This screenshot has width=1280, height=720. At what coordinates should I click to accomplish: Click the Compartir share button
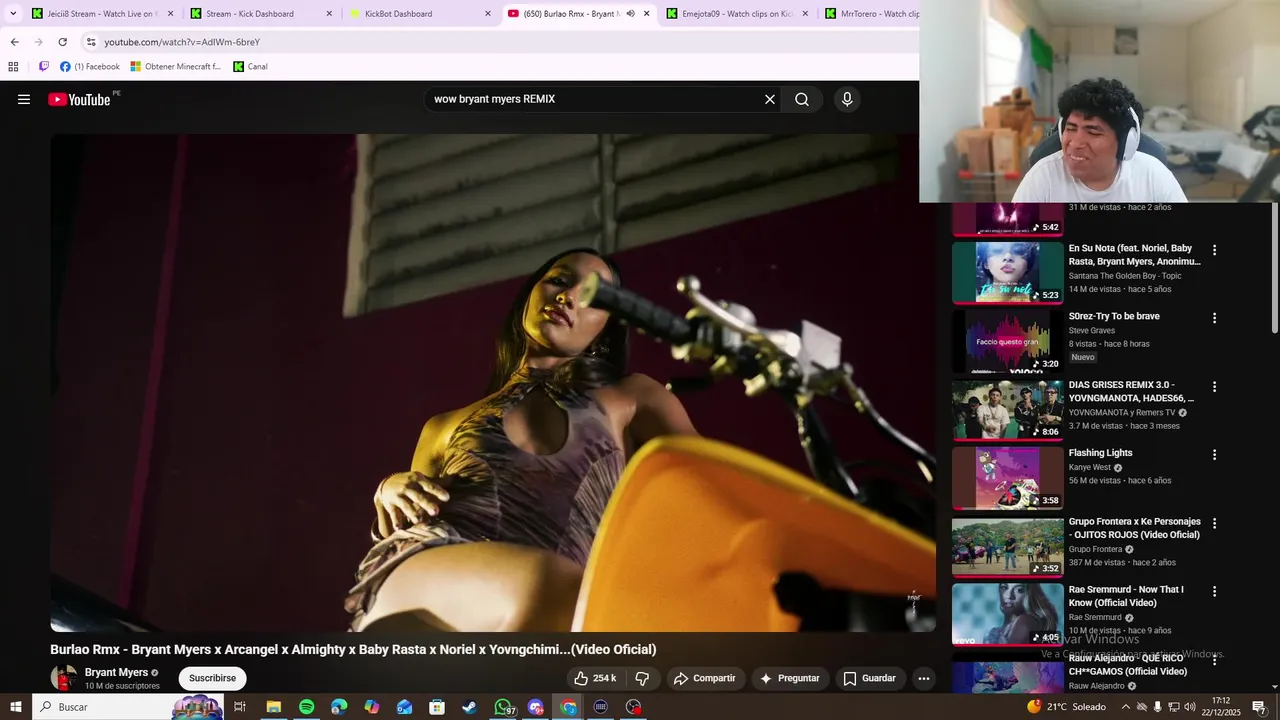pyautogui.click(x=704, y=678)
